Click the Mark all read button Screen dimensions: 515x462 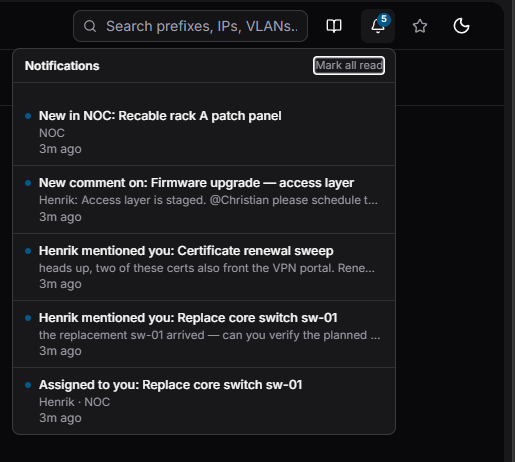[x=349, y=65]
